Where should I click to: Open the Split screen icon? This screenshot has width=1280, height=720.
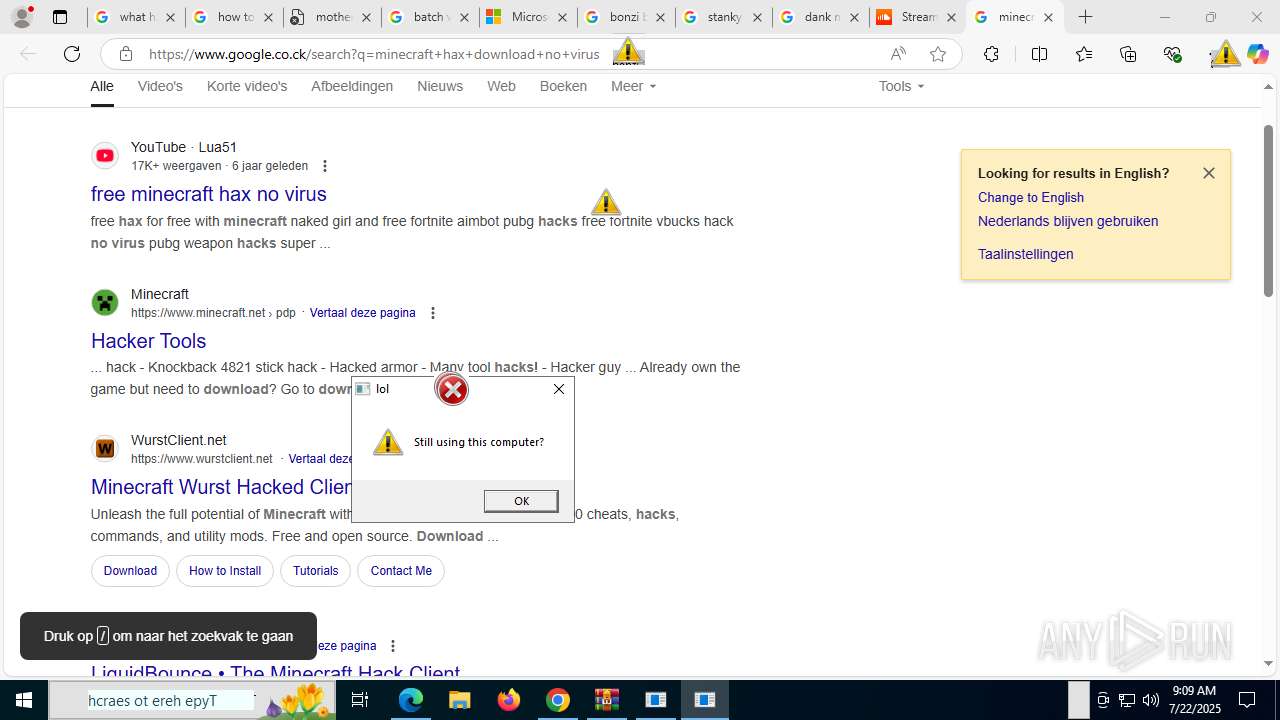click(1039, 54)
